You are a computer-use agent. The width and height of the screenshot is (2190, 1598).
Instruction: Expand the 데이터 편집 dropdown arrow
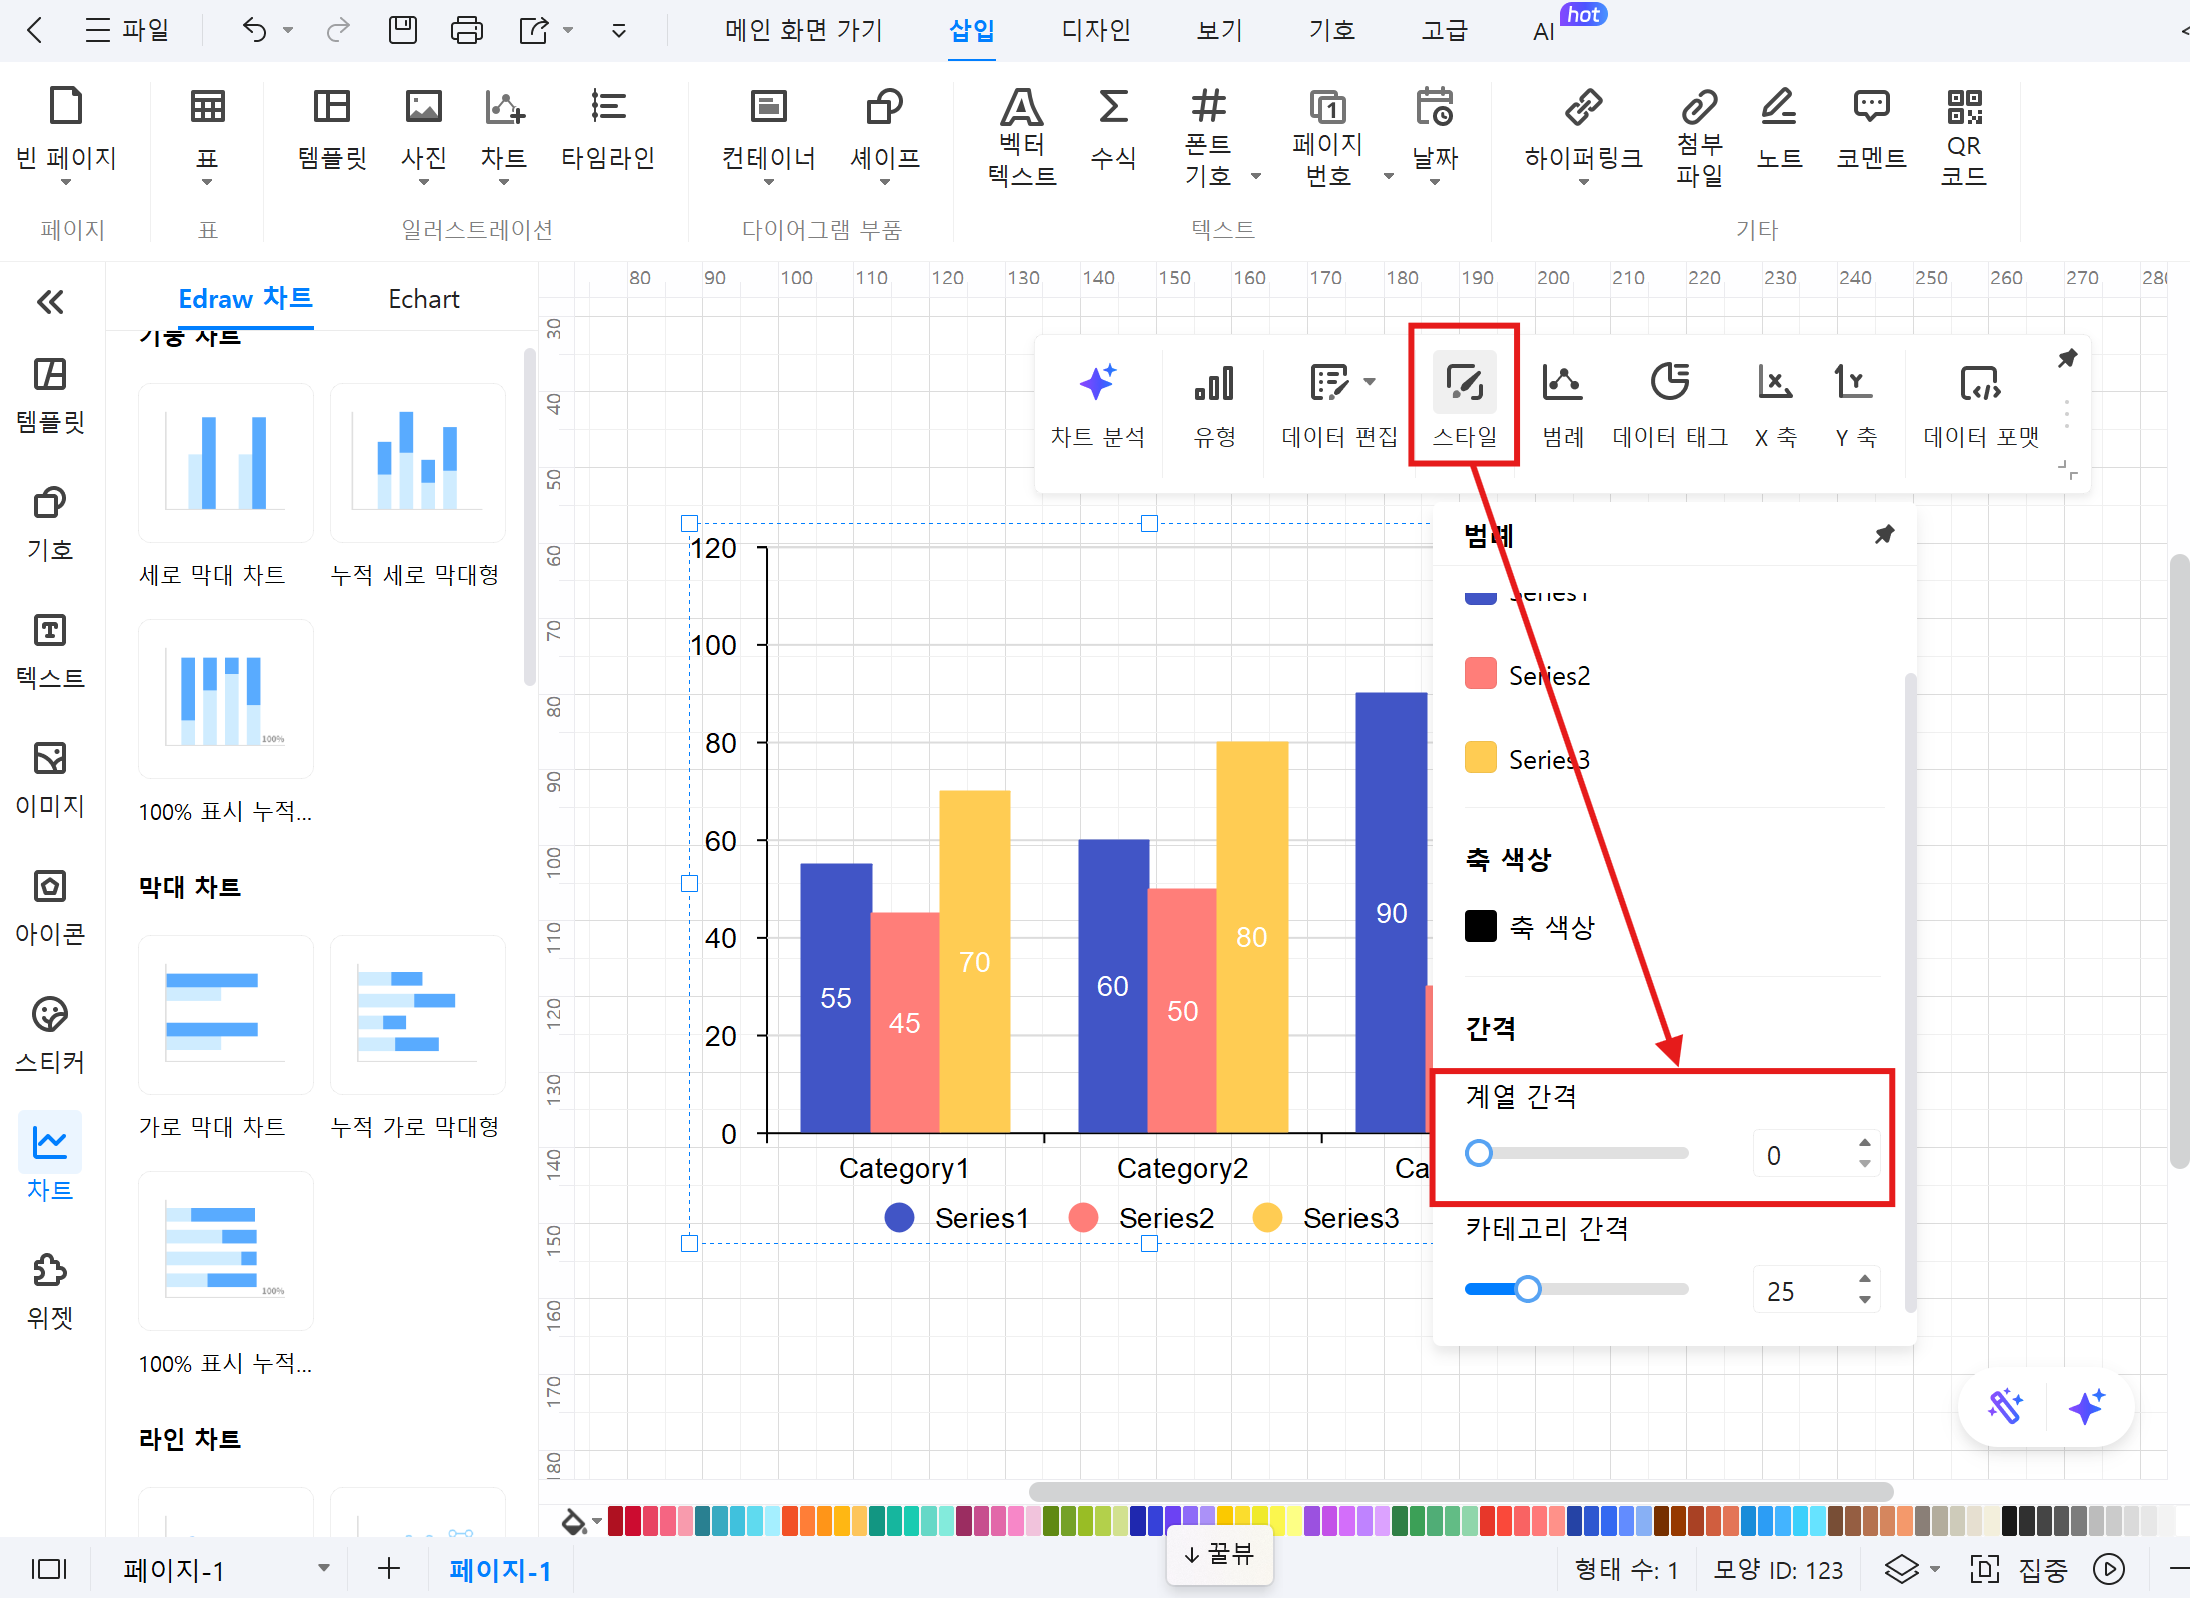[1370, 381]
